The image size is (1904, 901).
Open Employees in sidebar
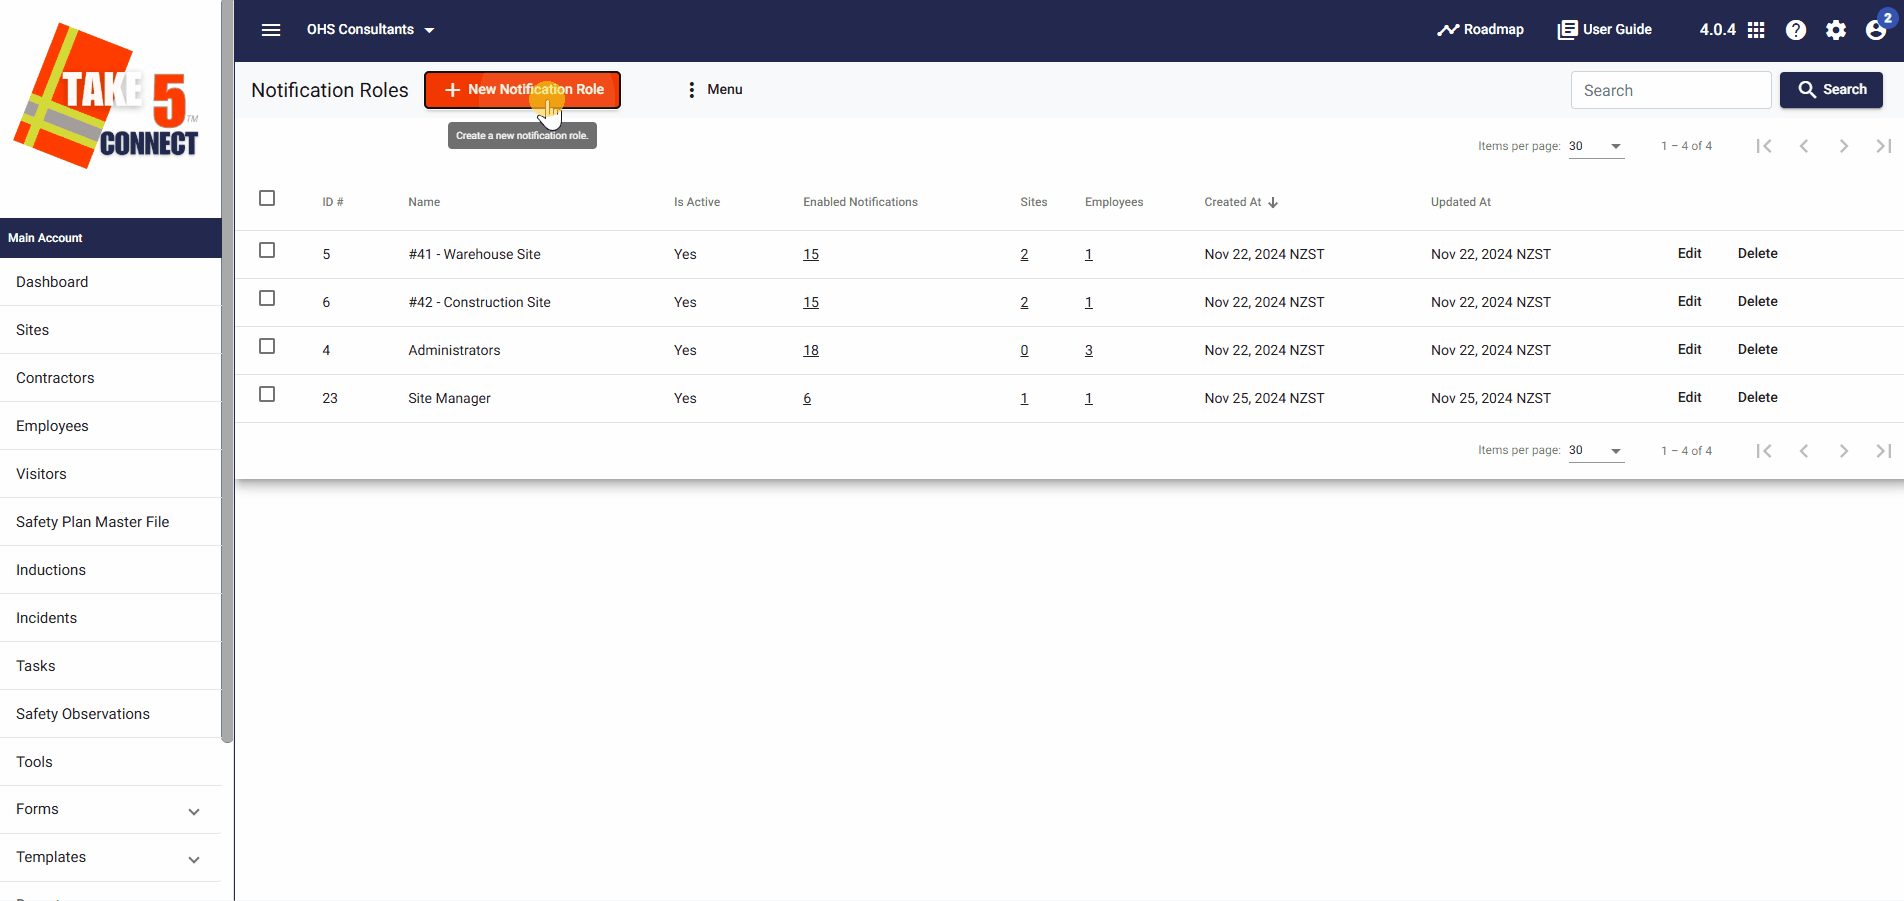point(110,426)
